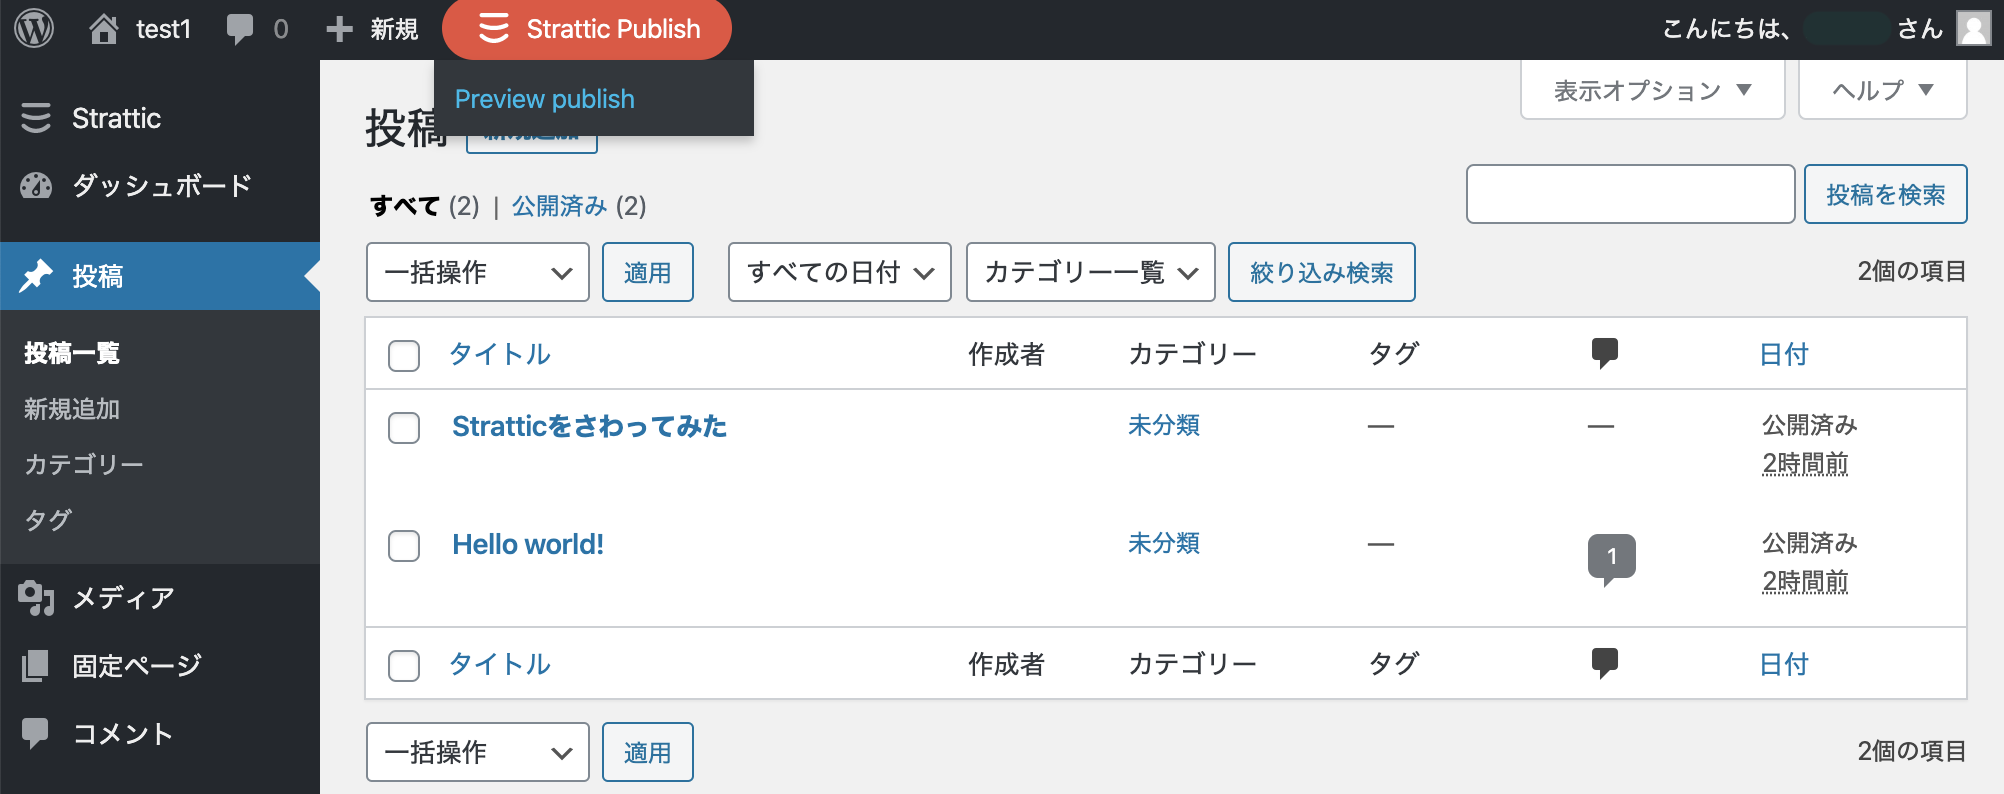
Task: Open the Stratticをさわってみた post
Action: coord(589,426)
